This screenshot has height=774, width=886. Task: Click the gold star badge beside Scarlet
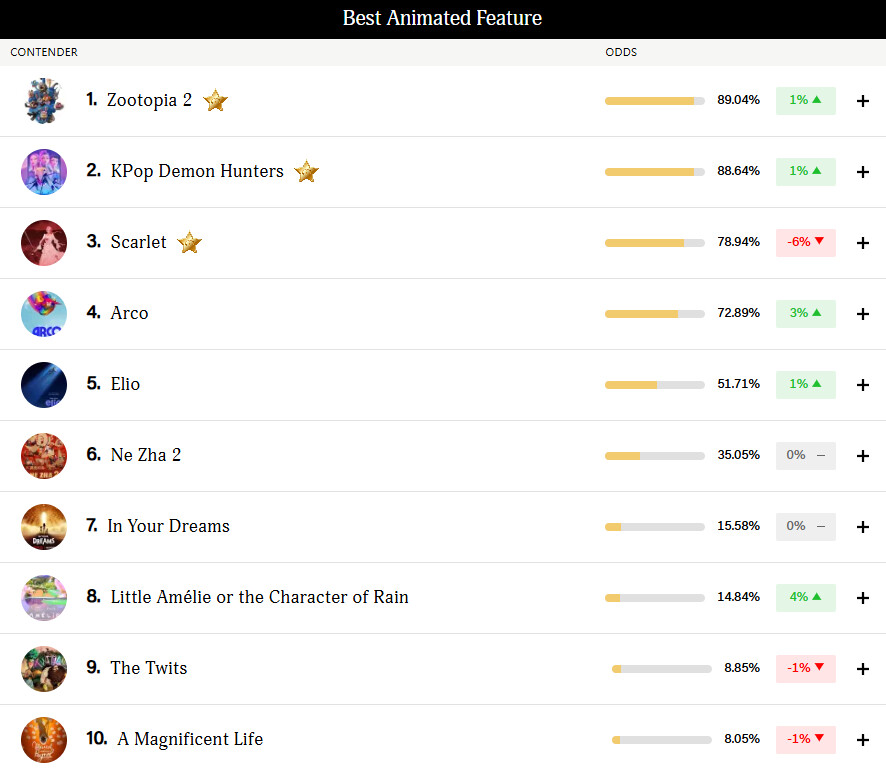click(189, 243)
